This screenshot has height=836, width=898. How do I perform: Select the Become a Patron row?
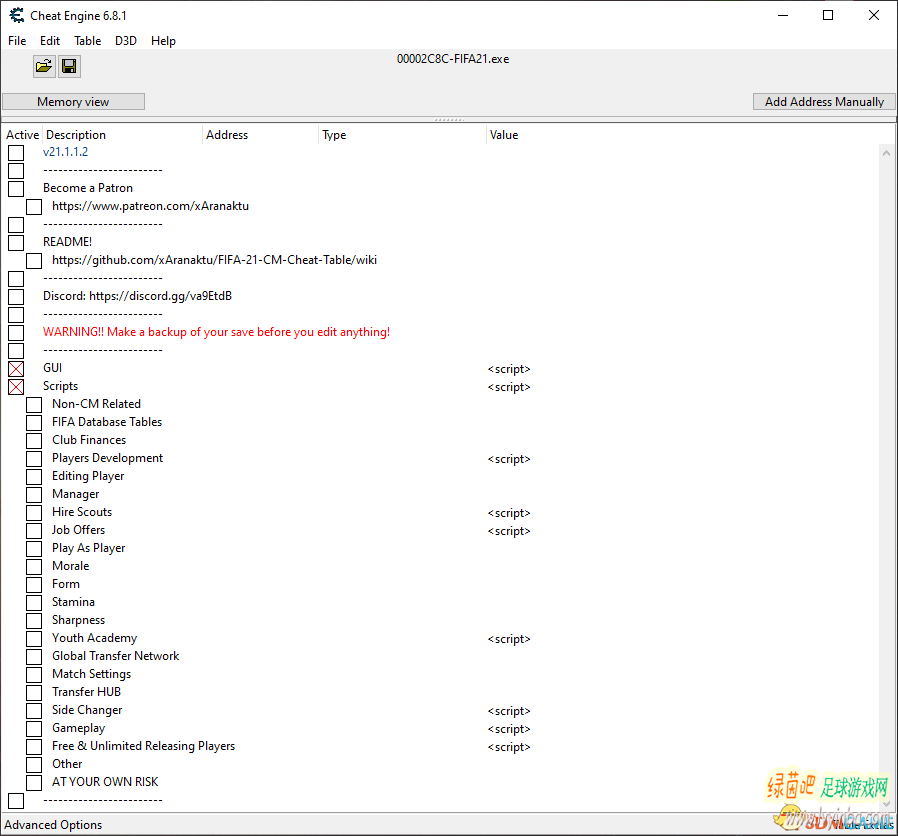tap(88, 188)
